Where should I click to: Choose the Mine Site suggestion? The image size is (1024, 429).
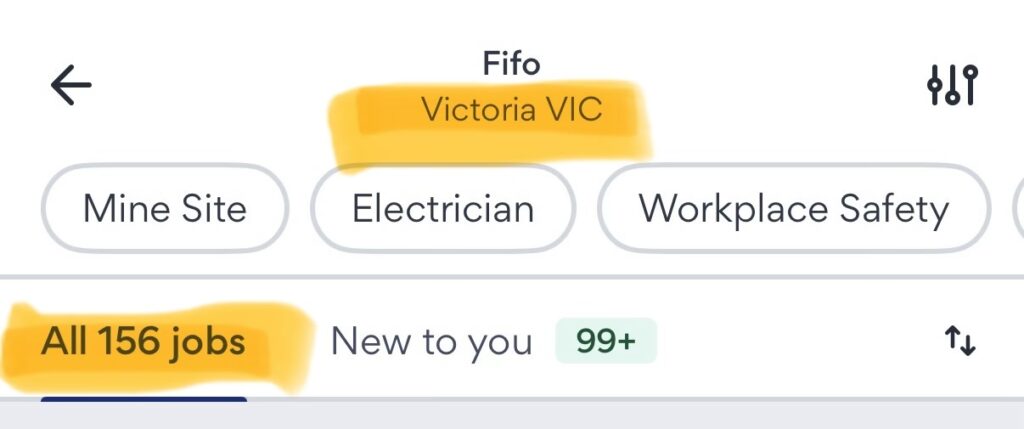[x=164, y=210]
